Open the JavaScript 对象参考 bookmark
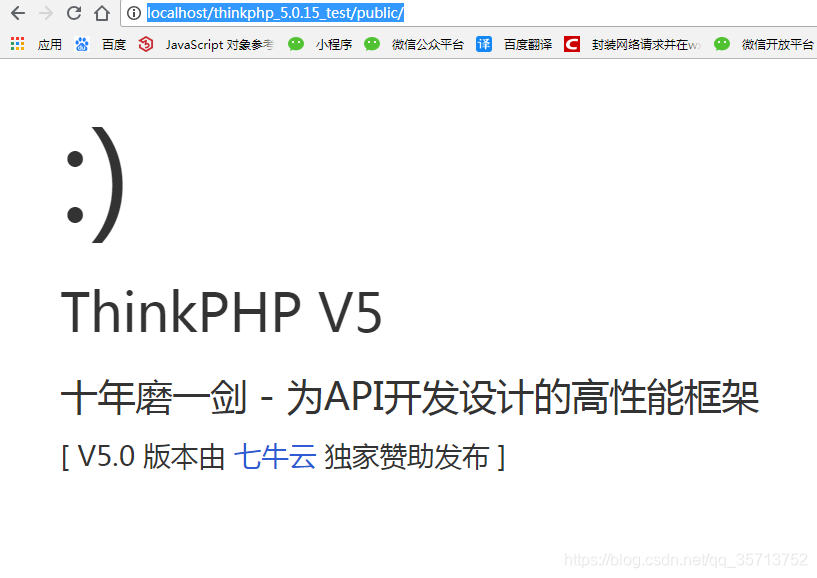The width and height of the screenshot is (817, 578). (x=219, y=45)
